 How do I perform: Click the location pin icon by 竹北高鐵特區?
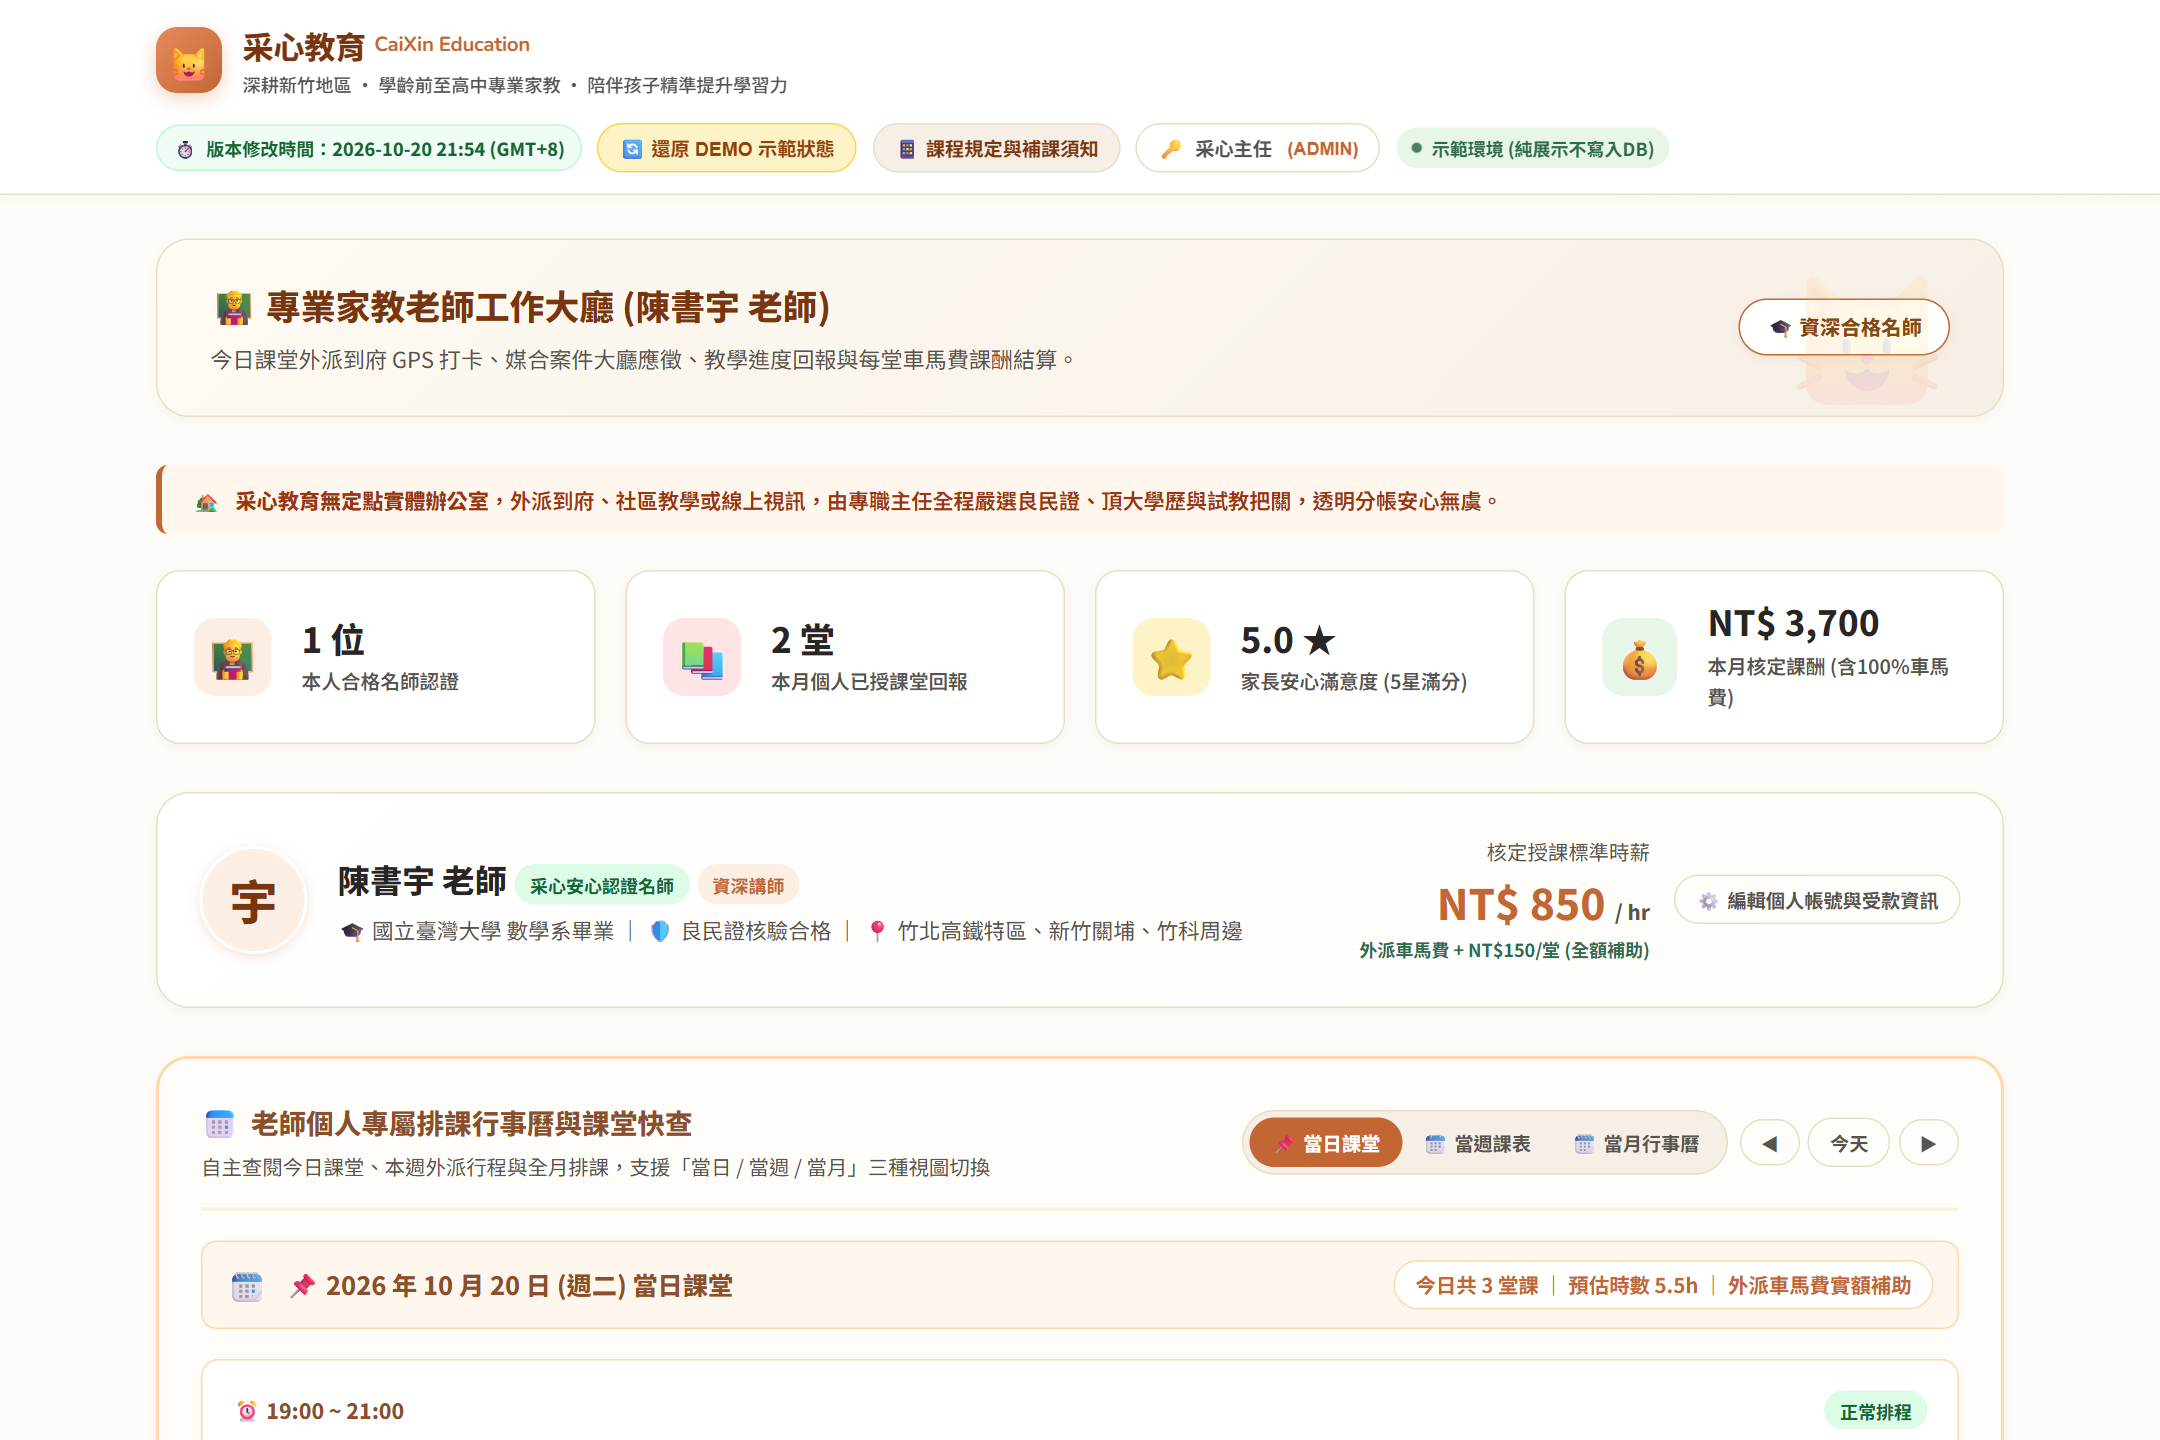tap(877, 932)
